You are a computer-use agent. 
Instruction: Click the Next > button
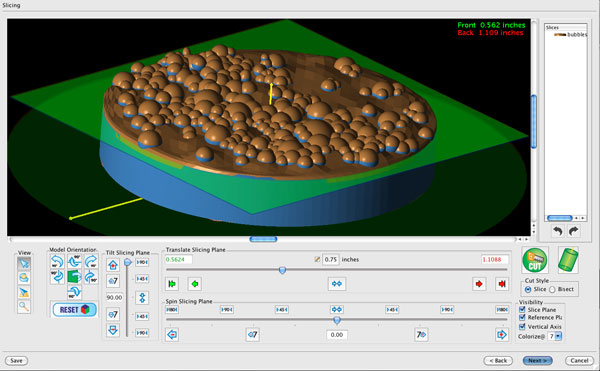(x=538, y=360)
